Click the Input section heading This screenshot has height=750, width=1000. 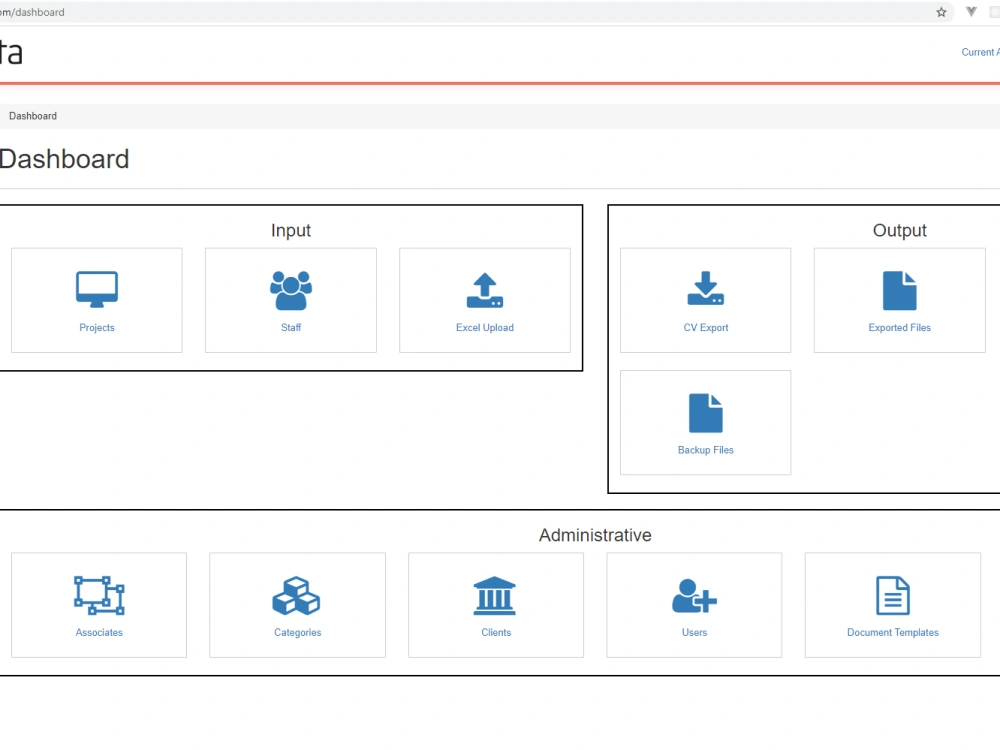(x=291, y=230)
